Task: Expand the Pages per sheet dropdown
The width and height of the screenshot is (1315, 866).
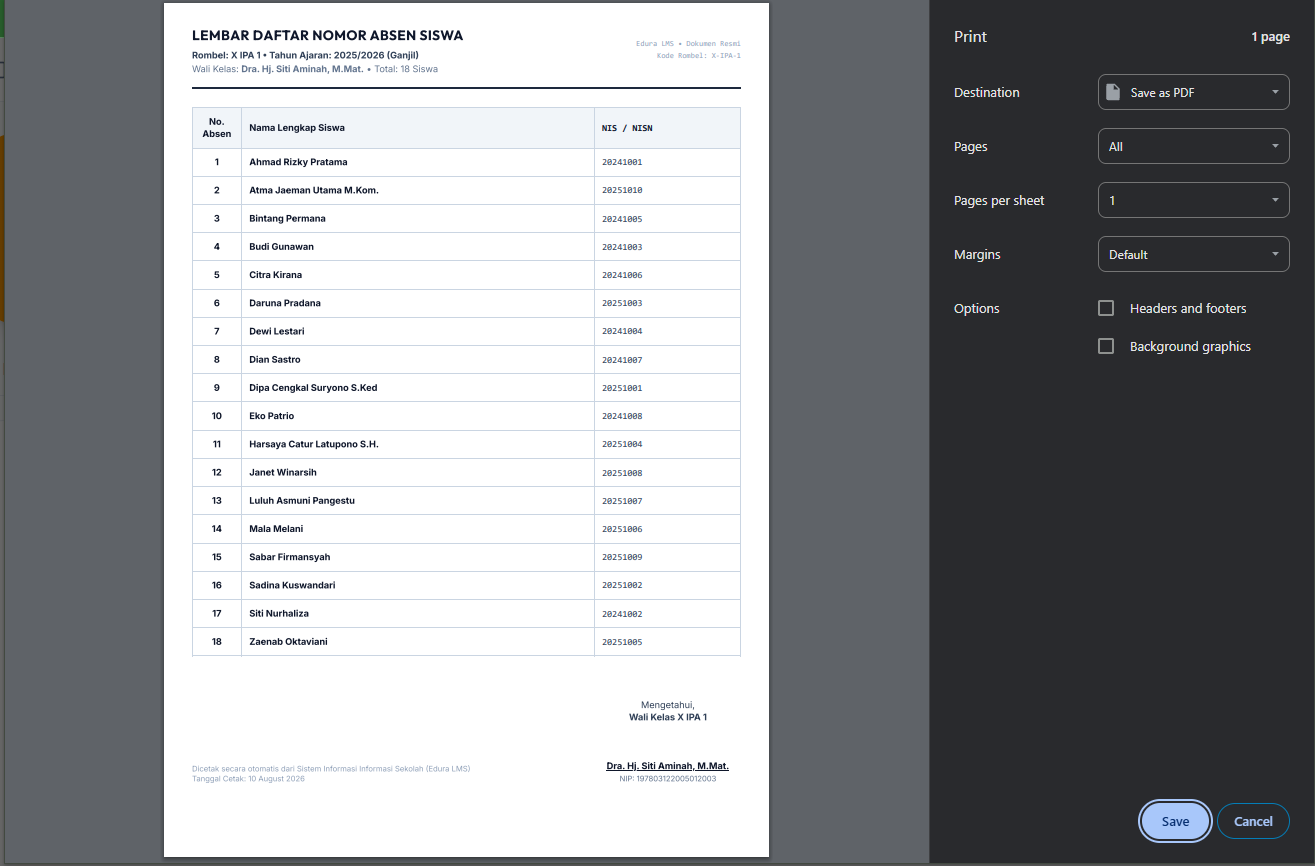Action: pos(1193,200)
